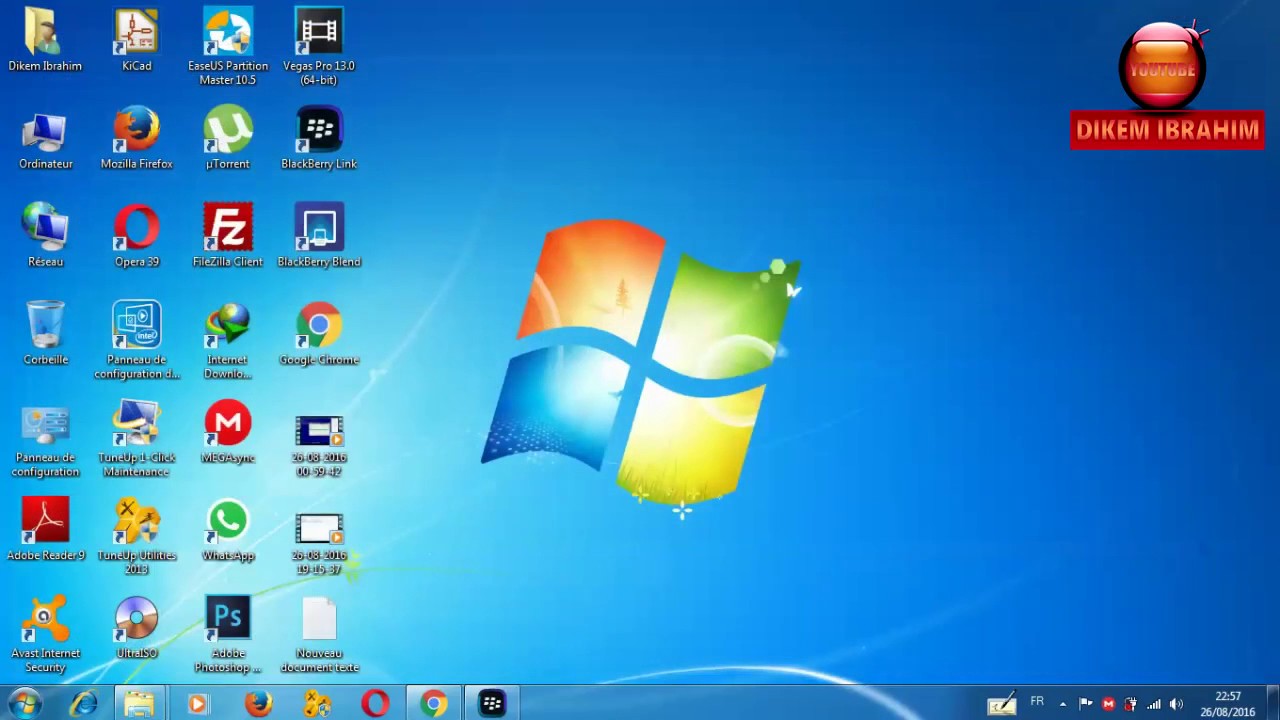The width and height of the screenshot is (1280, 720).
Task: Open Windows Explorer from the taskbar
Action: pyautogui.click(x=140, y=704)
